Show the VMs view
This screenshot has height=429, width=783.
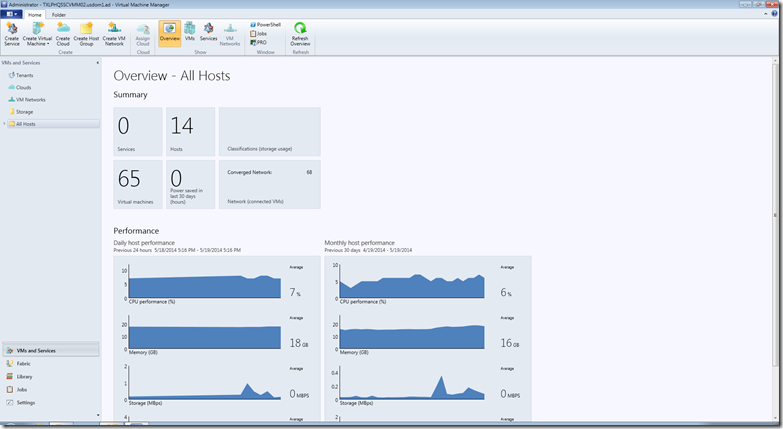click(190, 31)
